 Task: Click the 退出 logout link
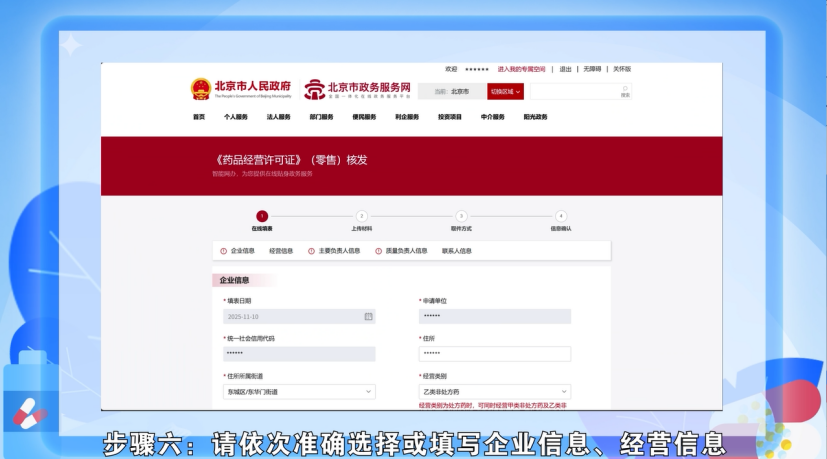[x=565, y=69]
